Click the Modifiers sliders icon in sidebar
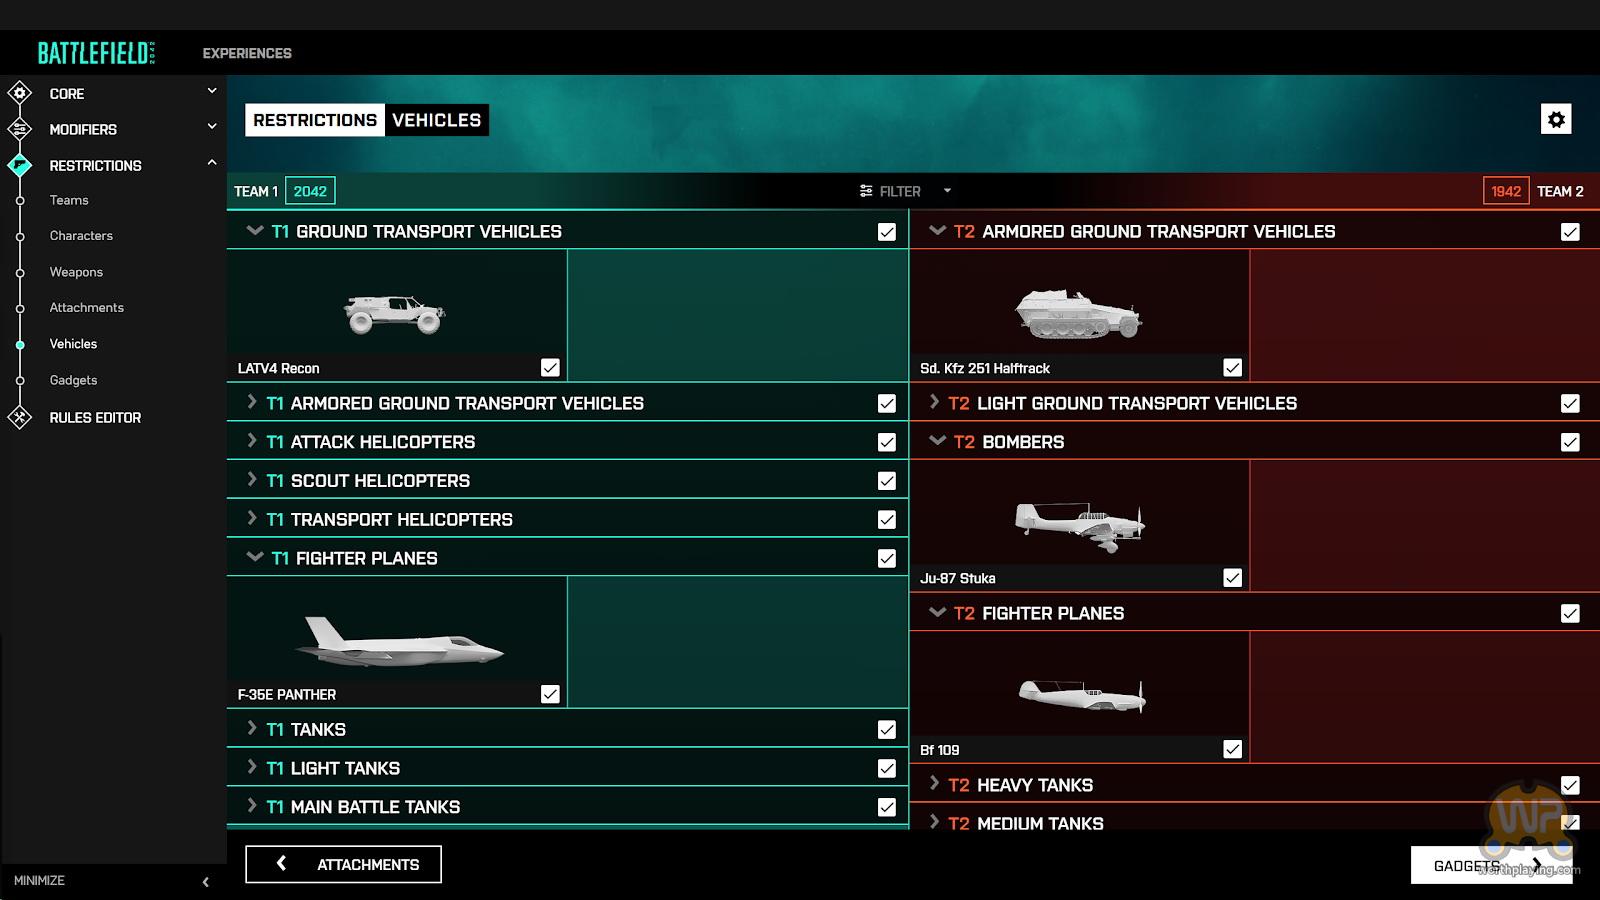1600x900 pixels. pyautogui.click(x=19, y=129)
